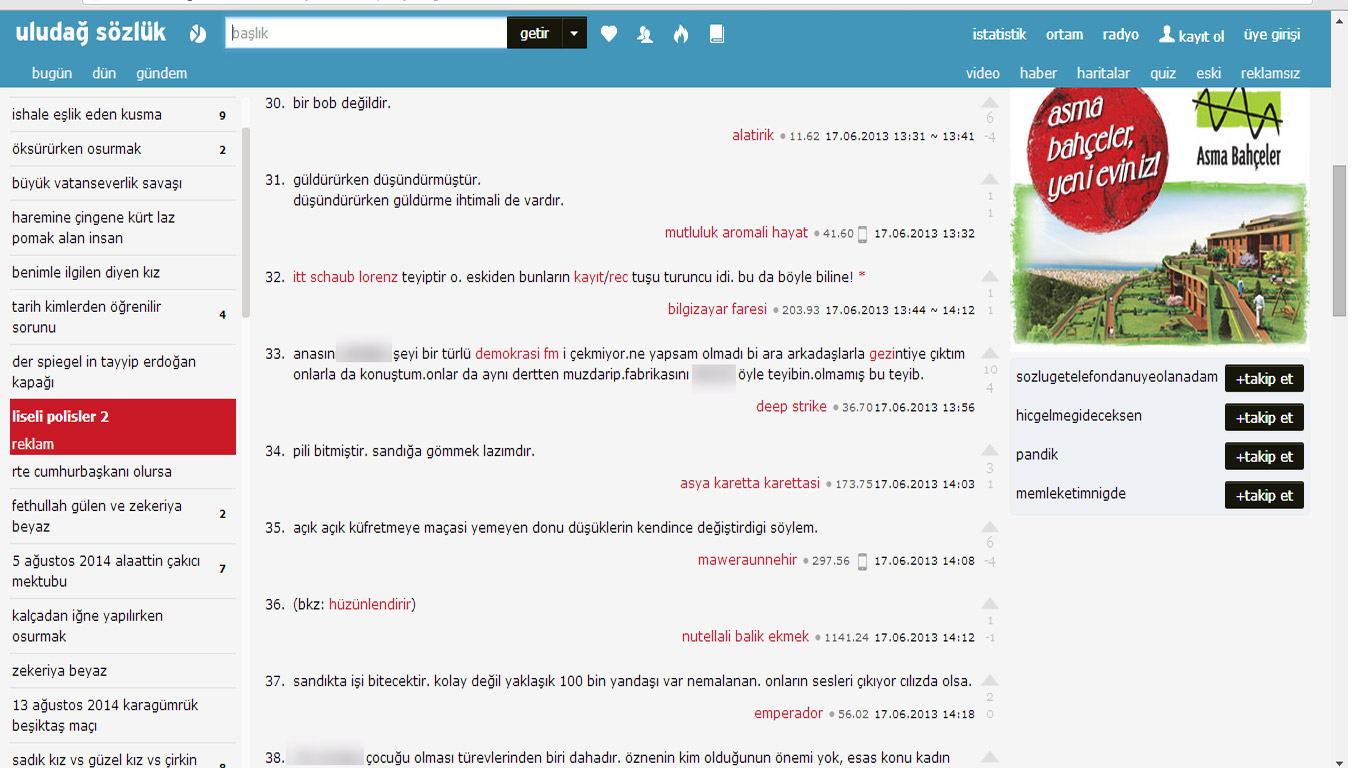Viewport: 1360px width, 768px height.
Task: Click the Asma Bahçeler advertisement banner
Action: pos(1160,215)
